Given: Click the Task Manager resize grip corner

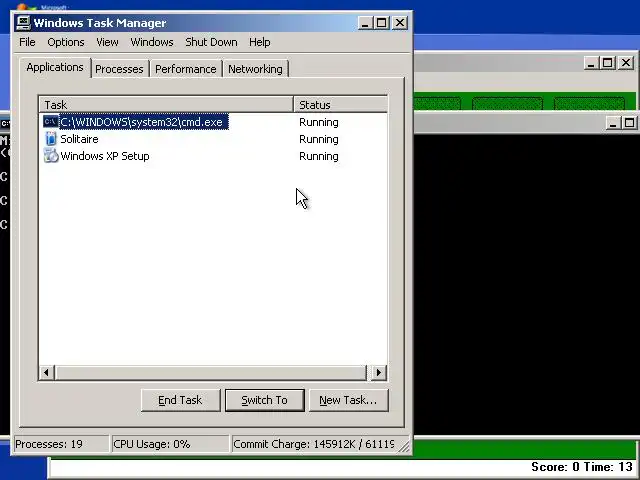Looking at the screenshot, I should click(404, 447).
